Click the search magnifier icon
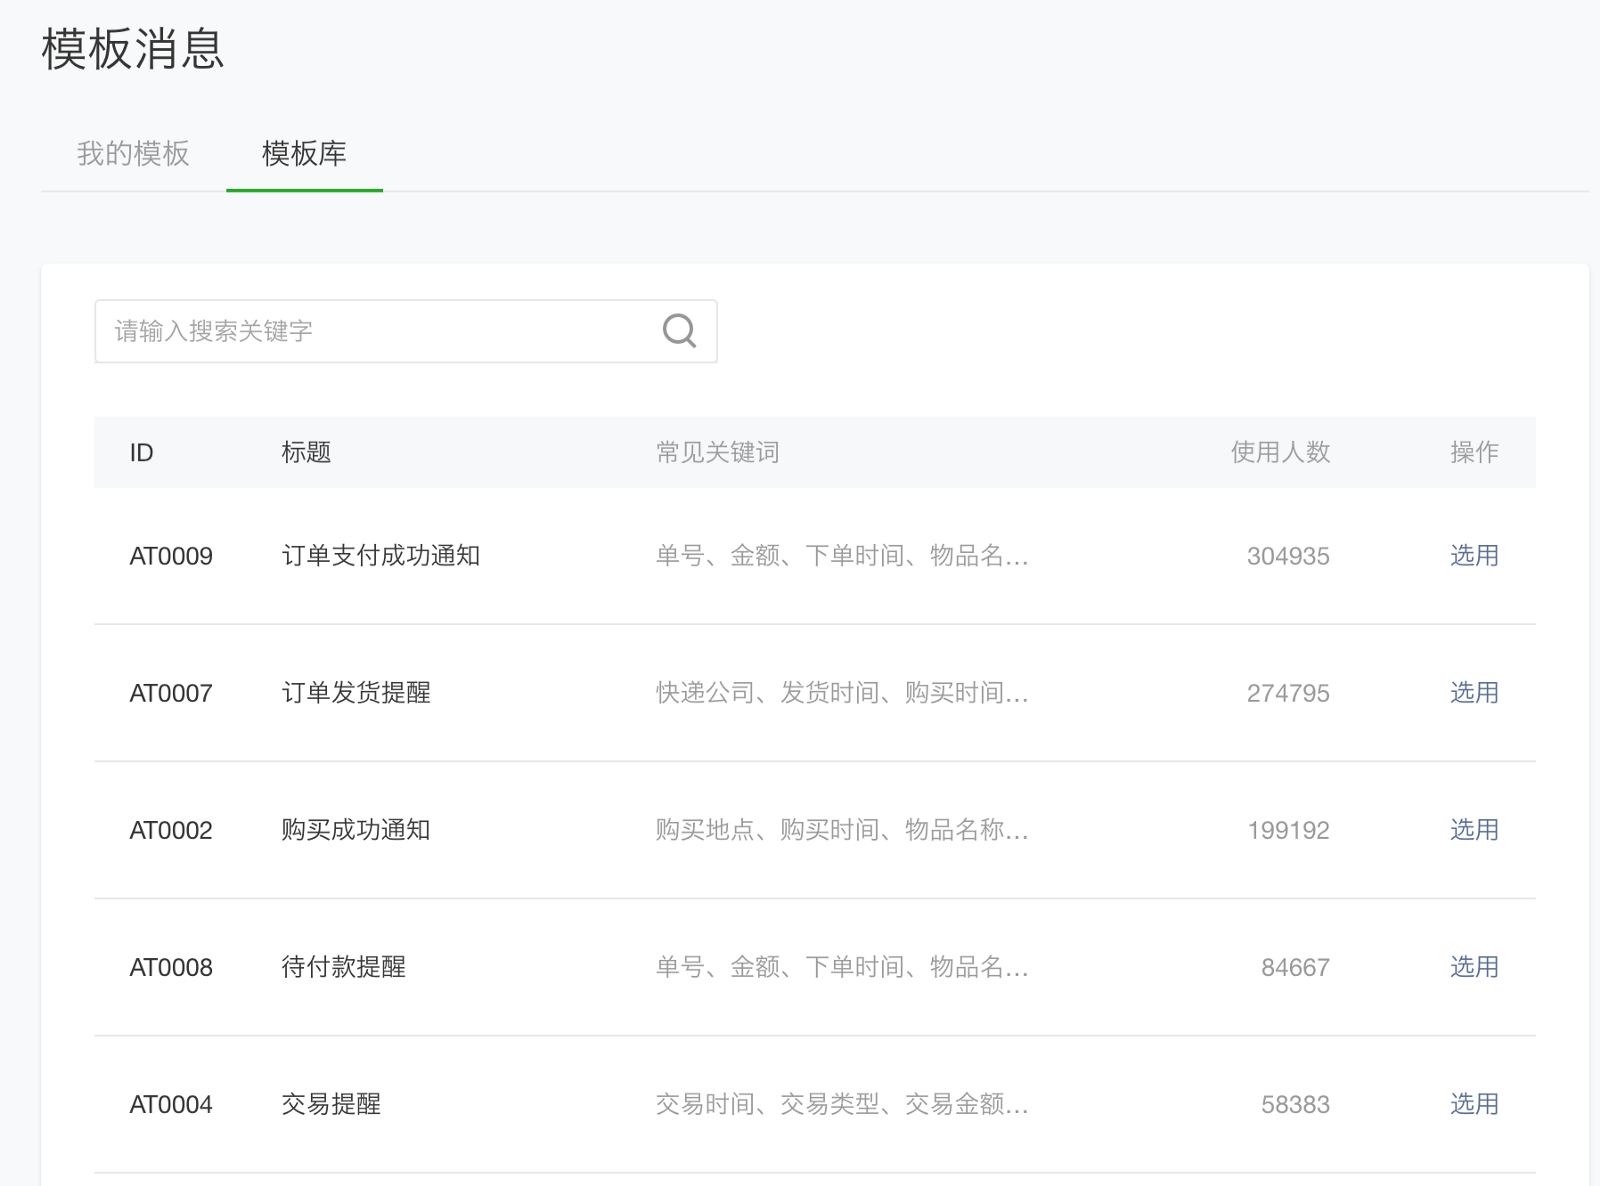 coord(679,330)
